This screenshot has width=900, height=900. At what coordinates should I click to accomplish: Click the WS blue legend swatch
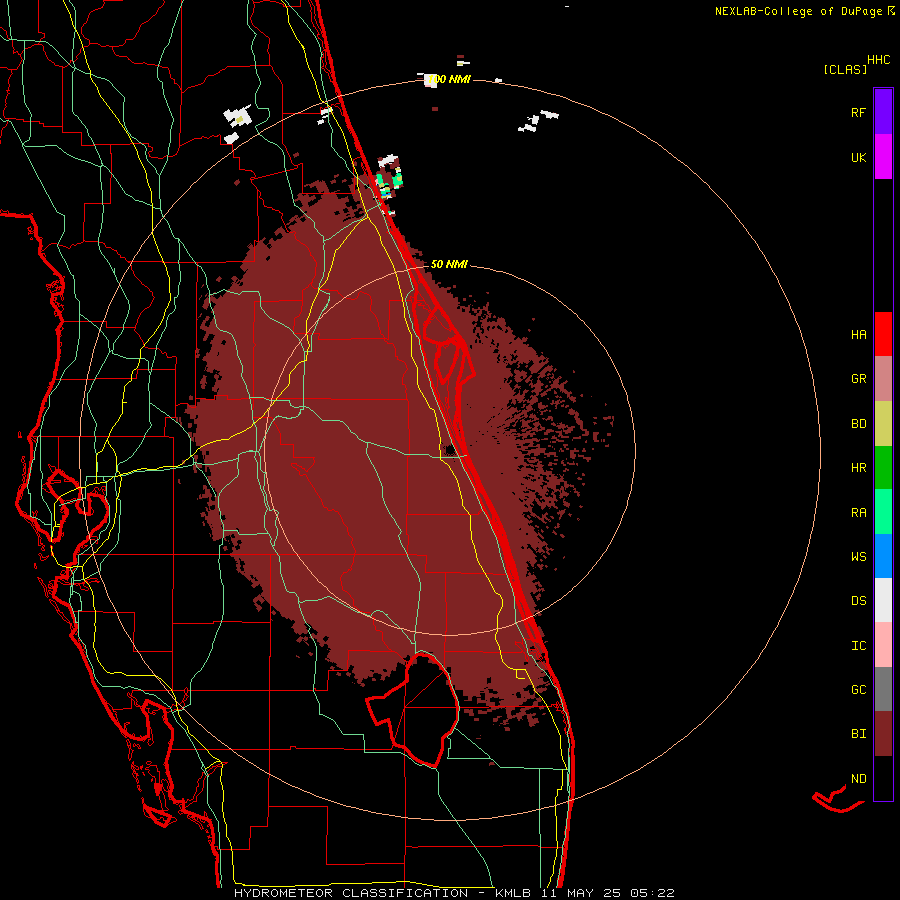coord(883,556)
